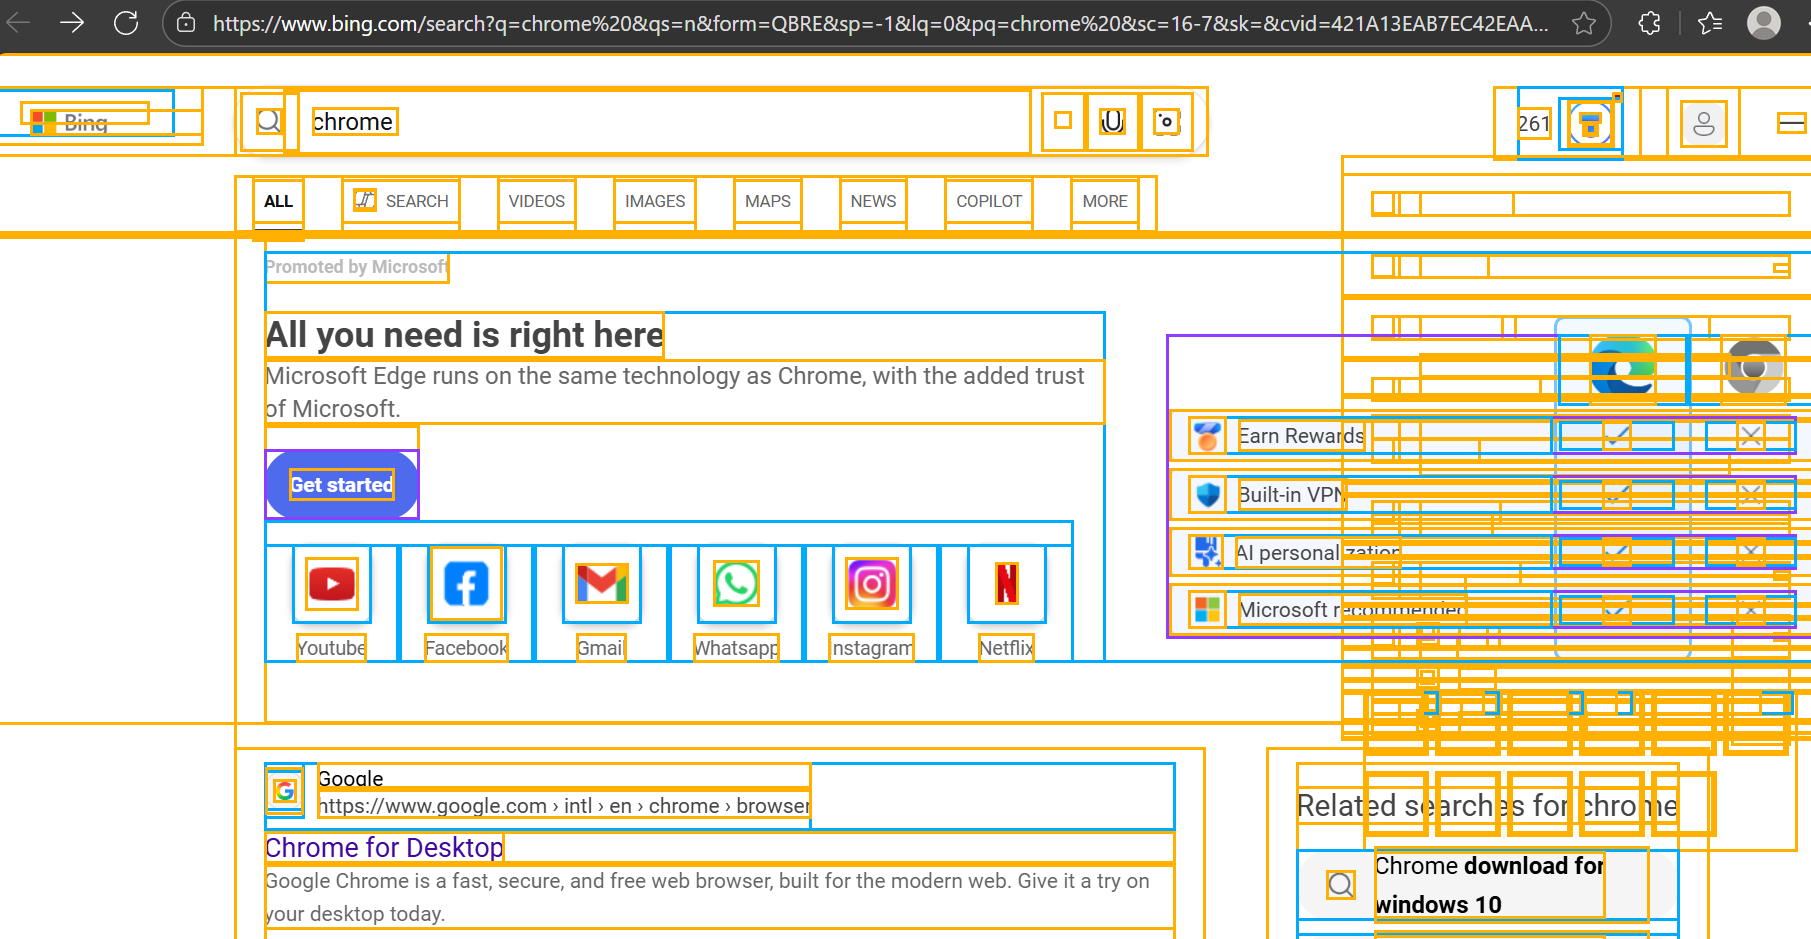1811x939 pixels.
Task: Click the browser forward arrow
Action: pos(72,22)
